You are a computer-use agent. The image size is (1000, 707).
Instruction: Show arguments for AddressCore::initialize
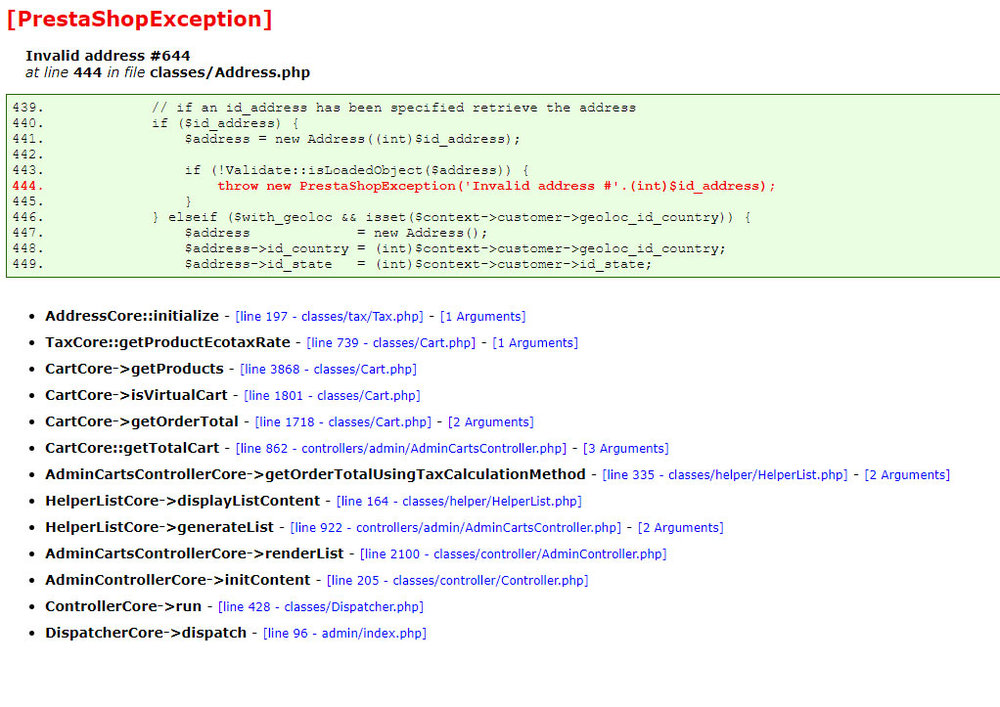483,317
